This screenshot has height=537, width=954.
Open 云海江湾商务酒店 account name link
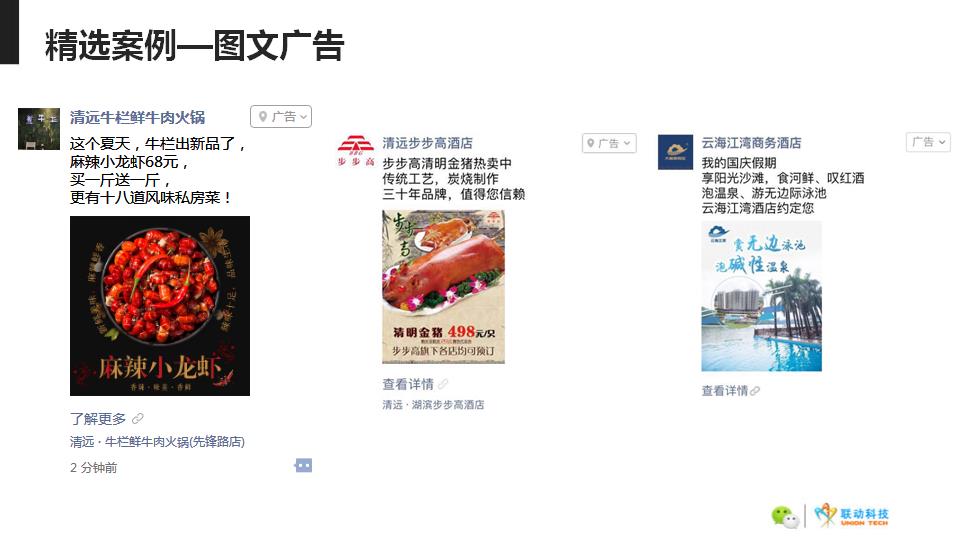tap(751, 143)
